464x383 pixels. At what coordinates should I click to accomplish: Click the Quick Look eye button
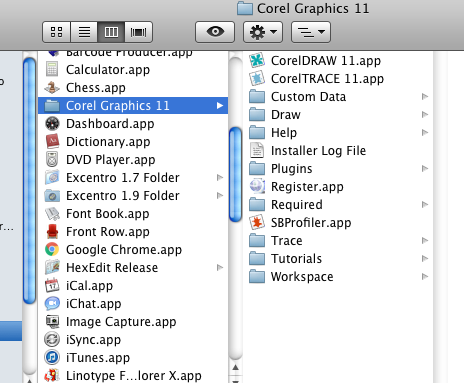(x=215, y=32)
